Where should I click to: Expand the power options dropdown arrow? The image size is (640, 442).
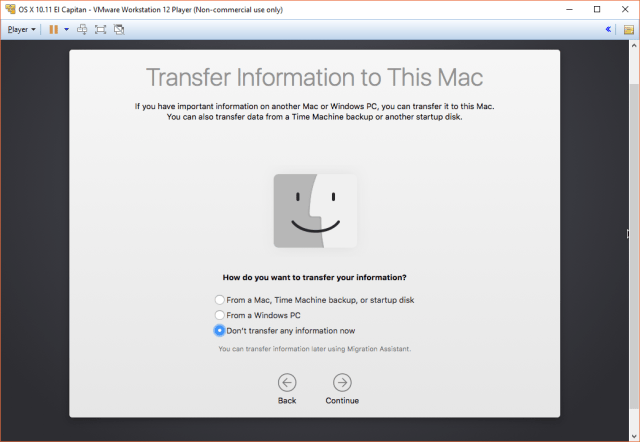point(67,29)
